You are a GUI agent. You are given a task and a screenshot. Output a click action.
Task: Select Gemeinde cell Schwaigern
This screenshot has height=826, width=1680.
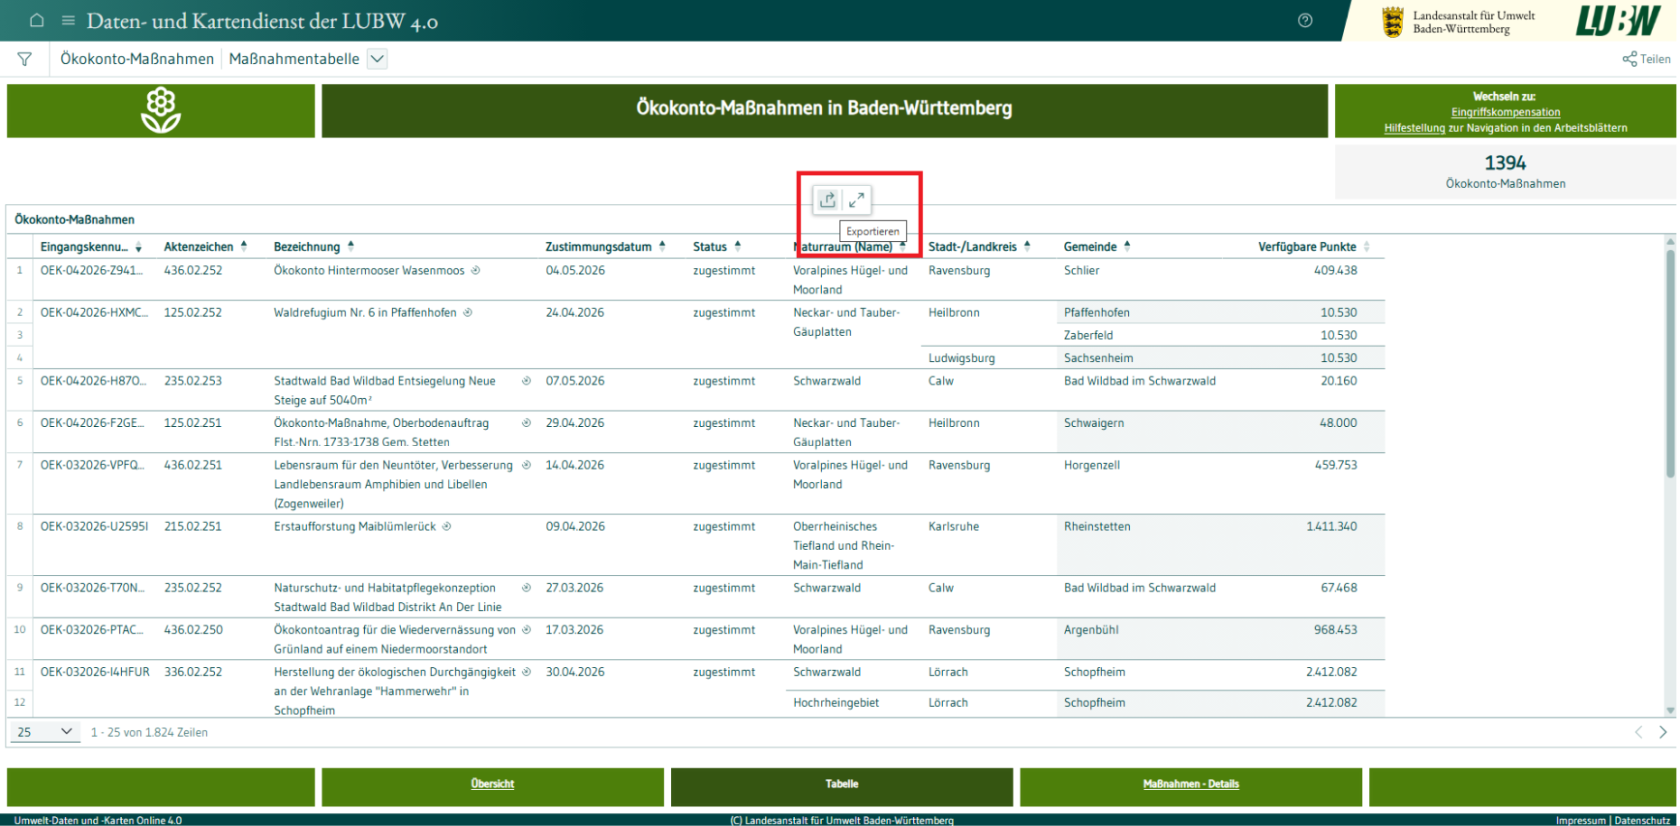(x=1094, y=423)
